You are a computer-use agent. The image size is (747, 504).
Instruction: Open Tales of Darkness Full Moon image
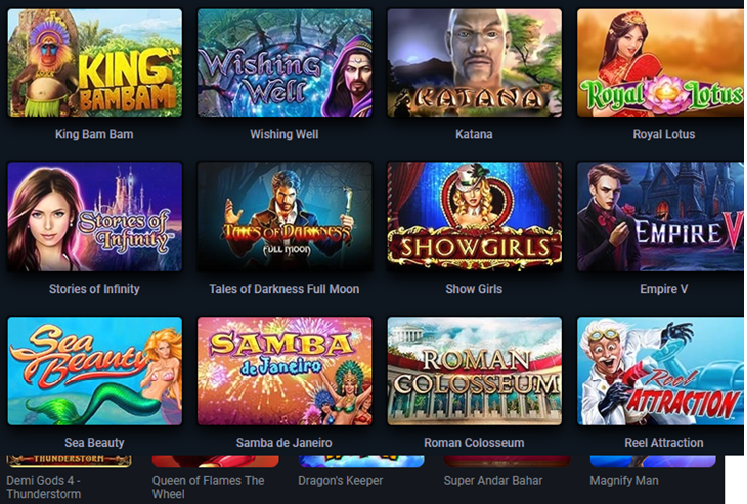click(x=284, y=217)
